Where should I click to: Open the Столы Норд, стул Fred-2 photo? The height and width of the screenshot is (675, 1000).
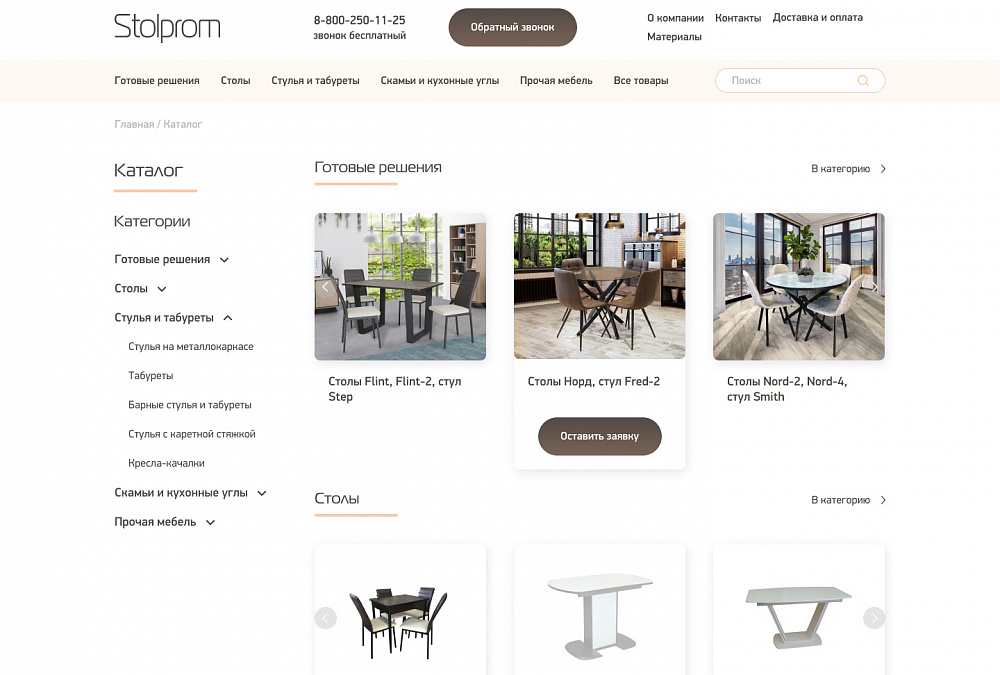pyautogui.click(x=599, y=286)
